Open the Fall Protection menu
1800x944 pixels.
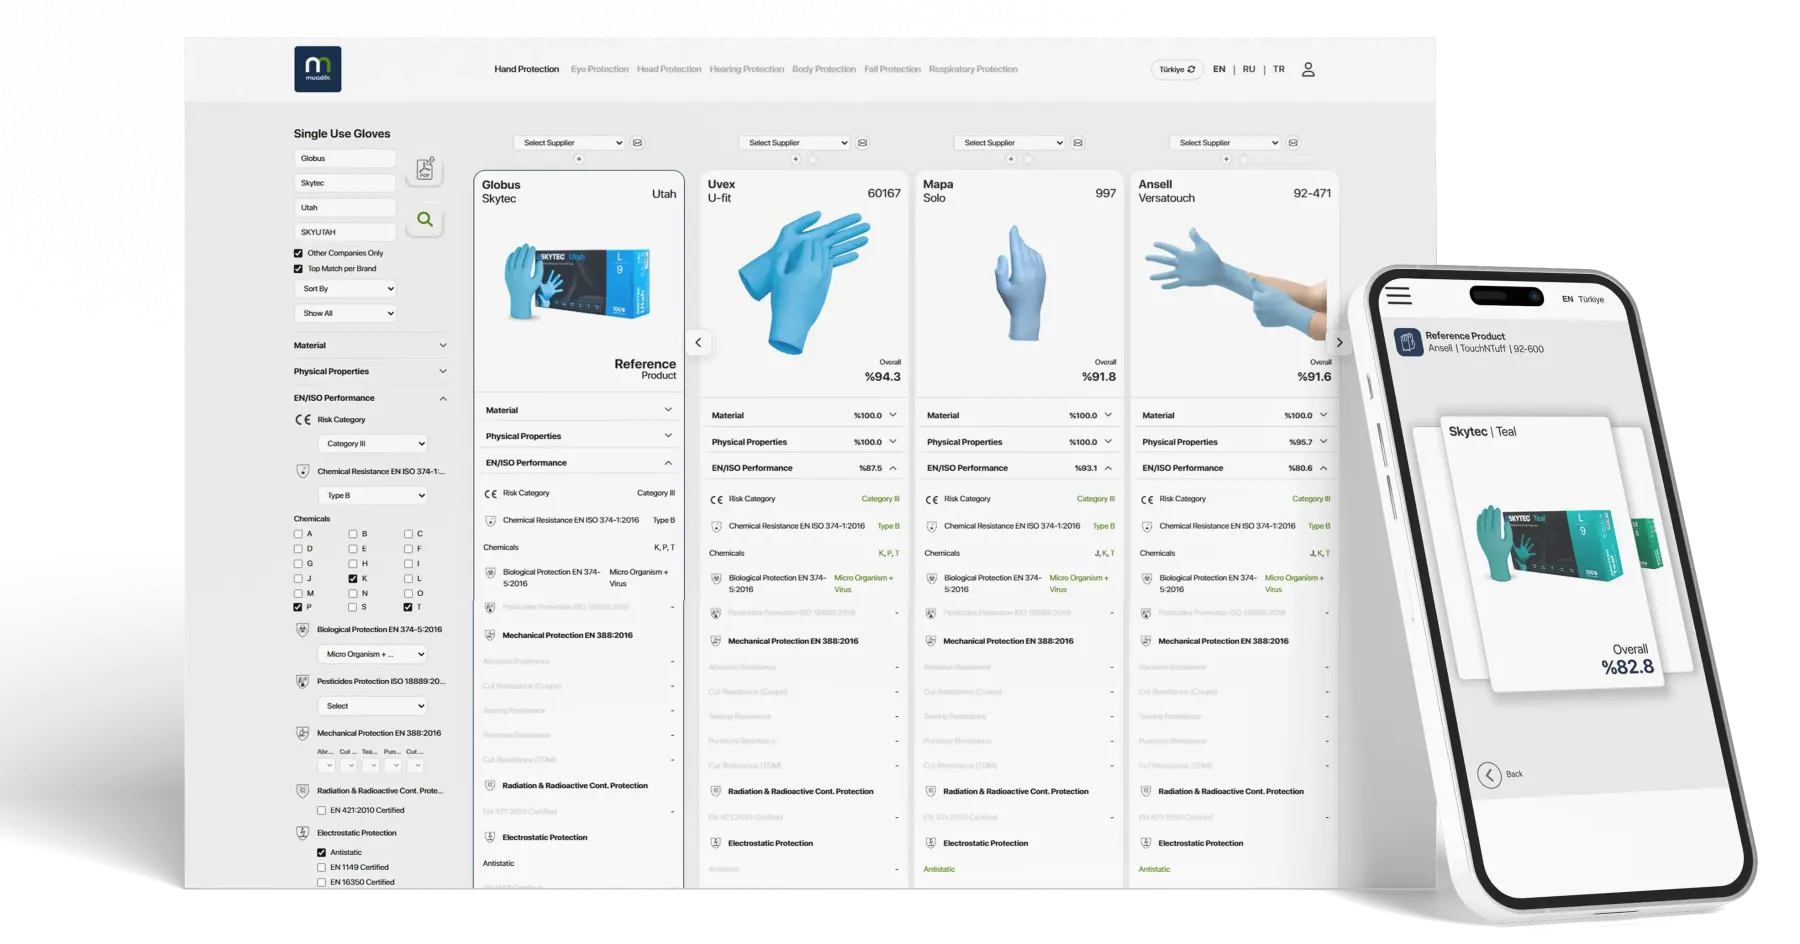pos(892,69)
